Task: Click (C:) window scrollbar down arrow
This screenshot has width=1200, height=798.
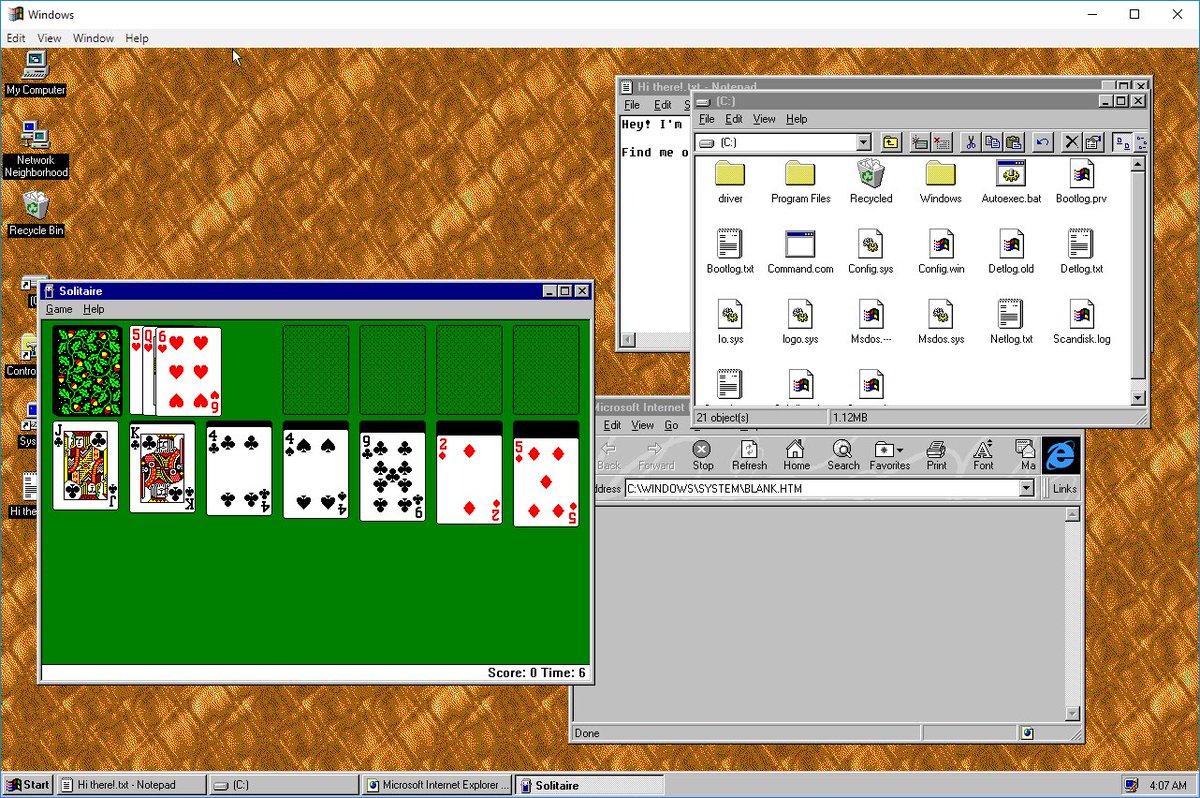Action: (x=1138, y=397)
